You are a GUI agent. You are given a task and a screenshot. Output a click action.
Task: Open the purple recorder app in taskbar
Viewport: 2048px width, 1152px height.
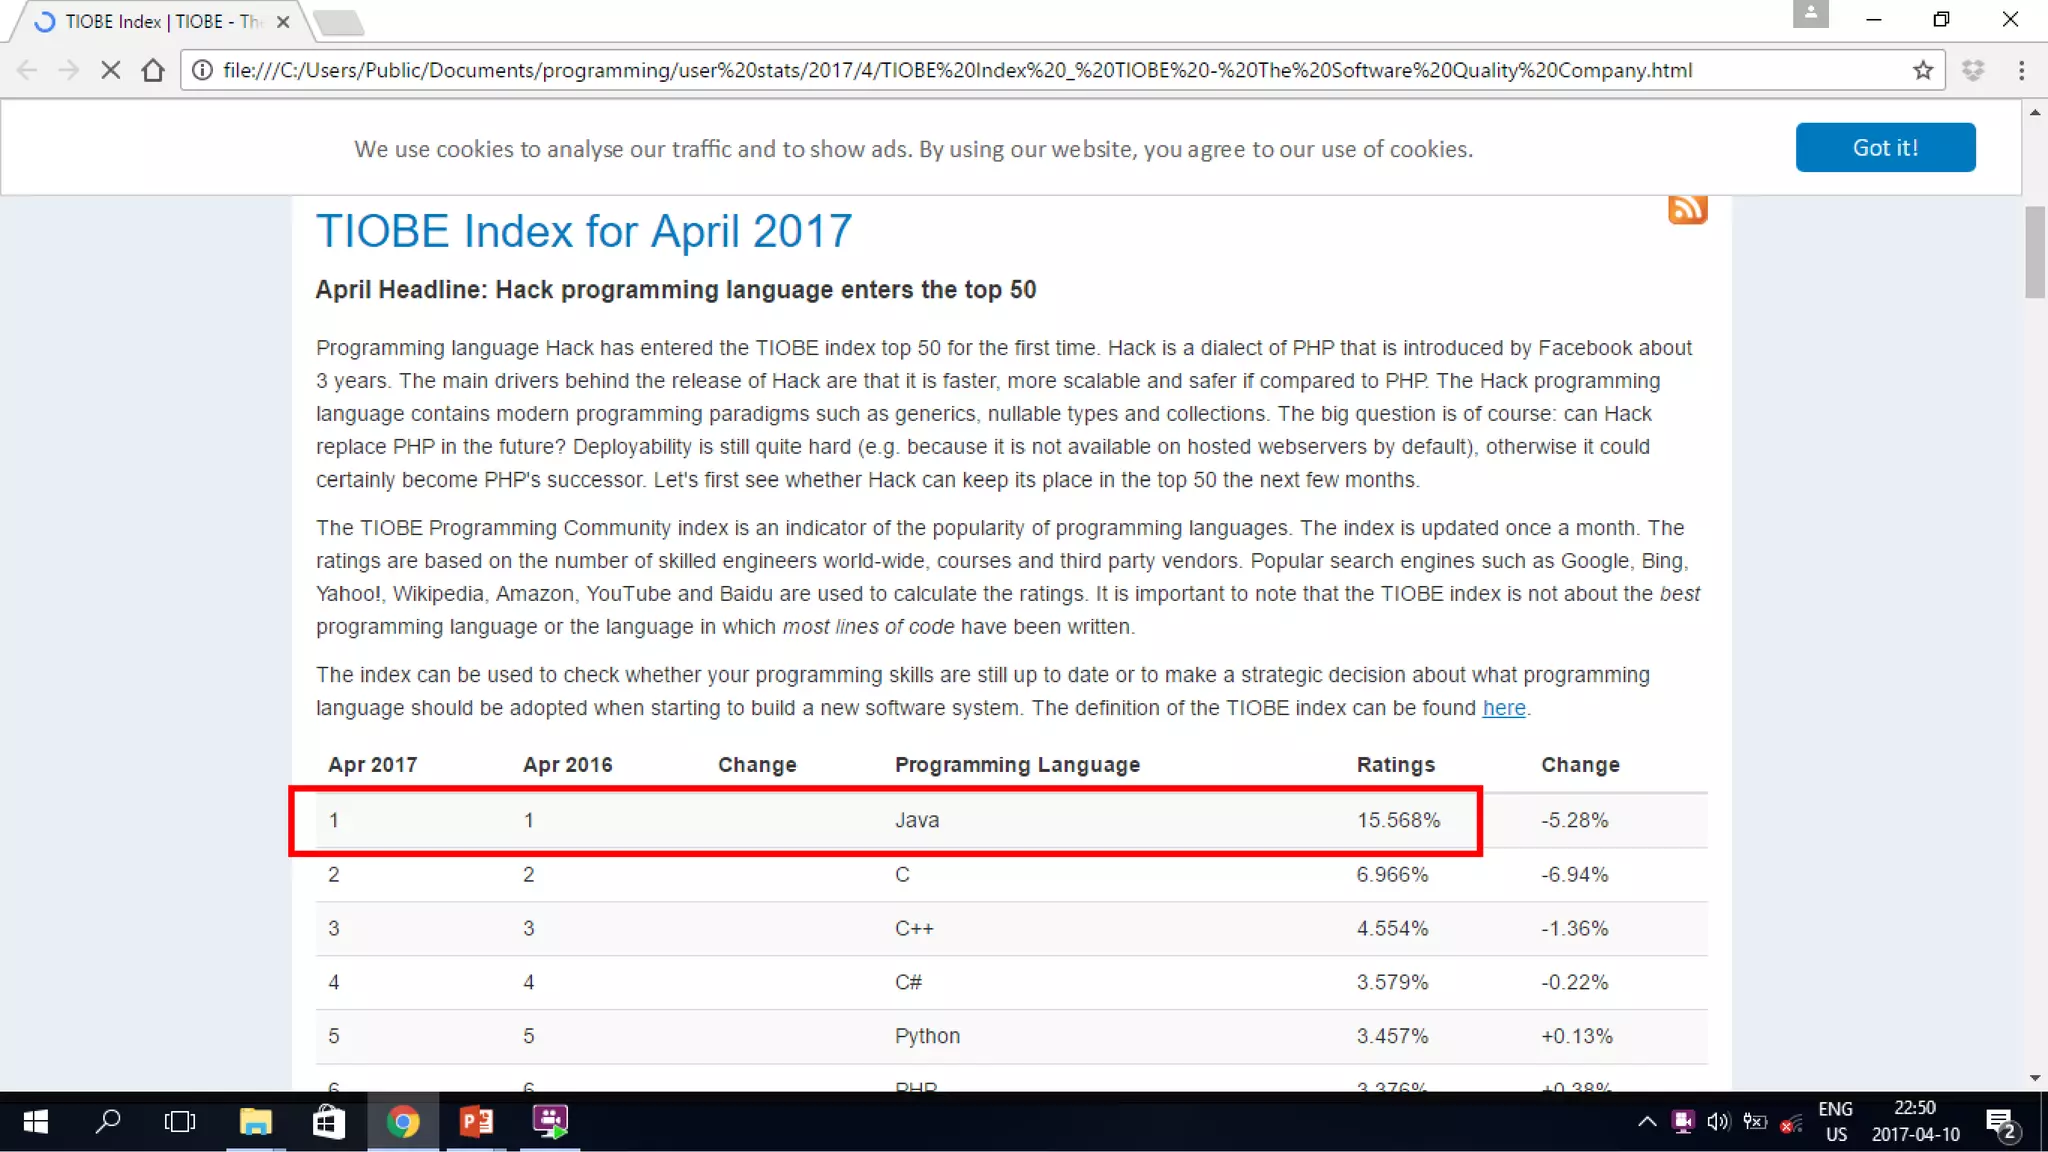point(550,1122)
